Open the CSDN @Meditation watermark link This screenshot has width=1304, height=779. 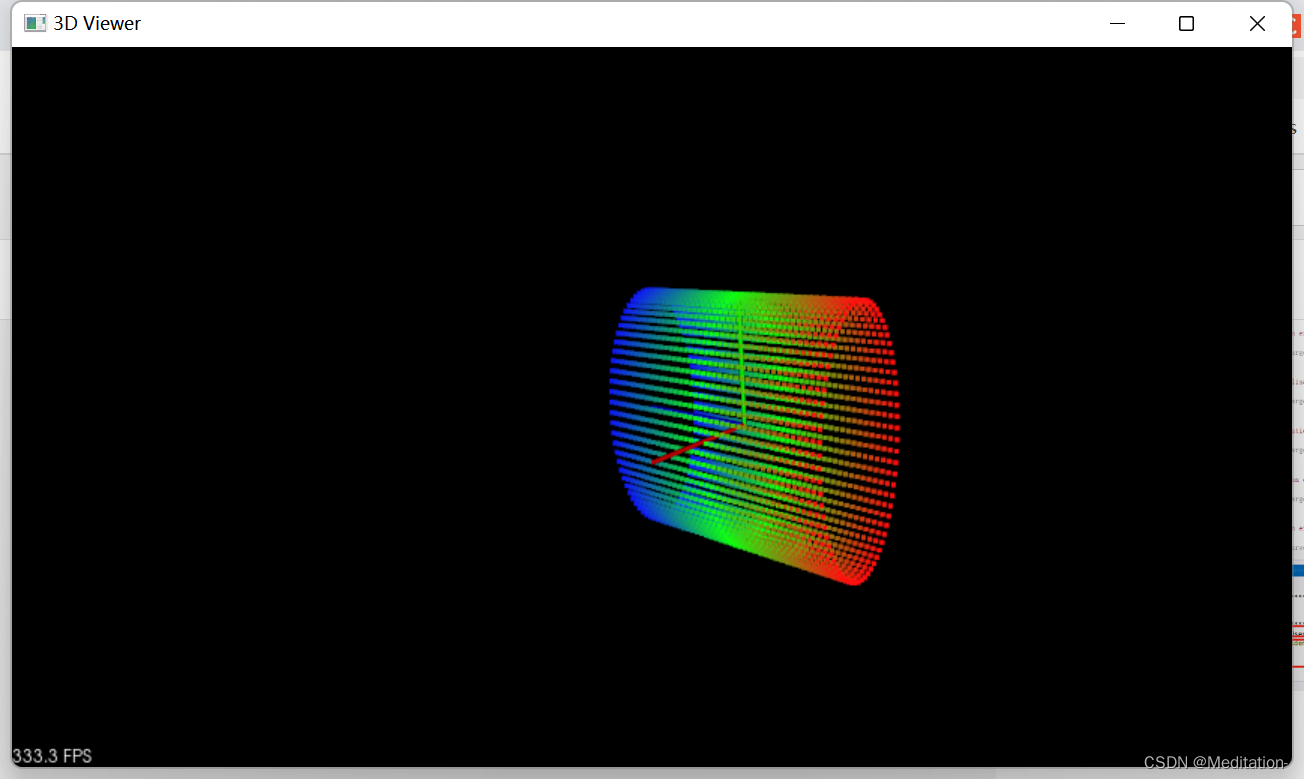(1215, 762)
